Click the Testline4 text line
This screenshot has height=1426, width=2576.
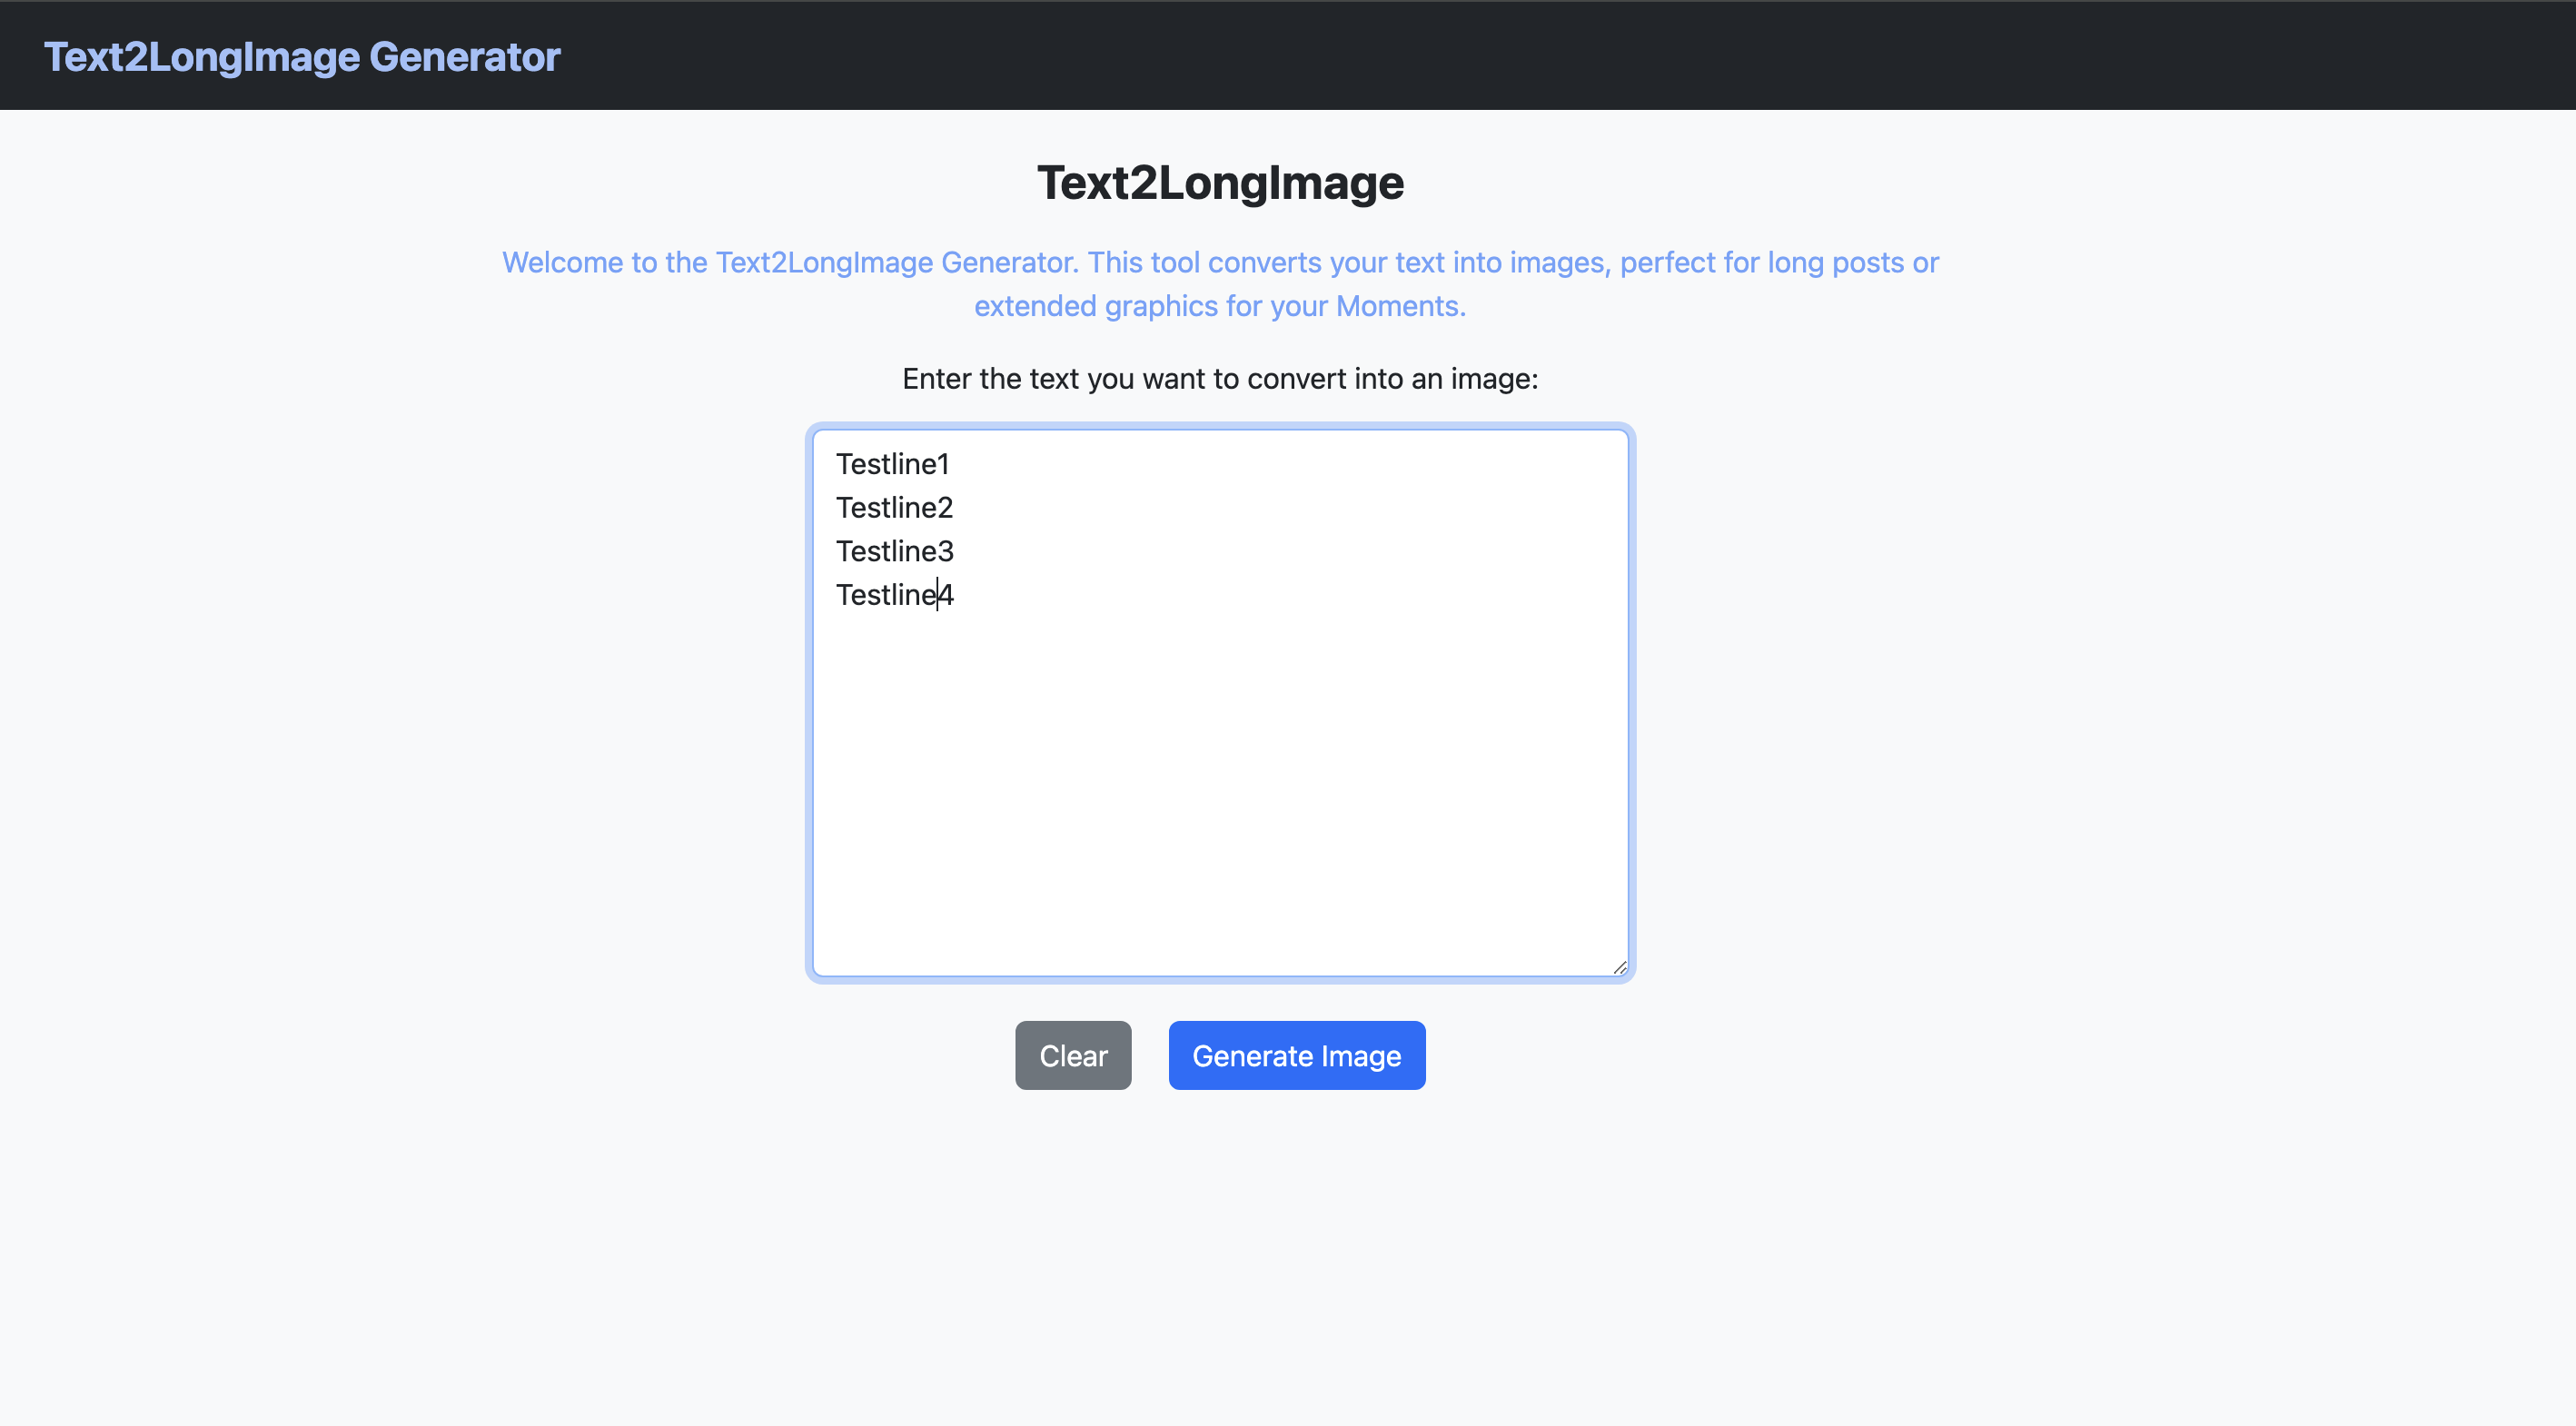894,595
